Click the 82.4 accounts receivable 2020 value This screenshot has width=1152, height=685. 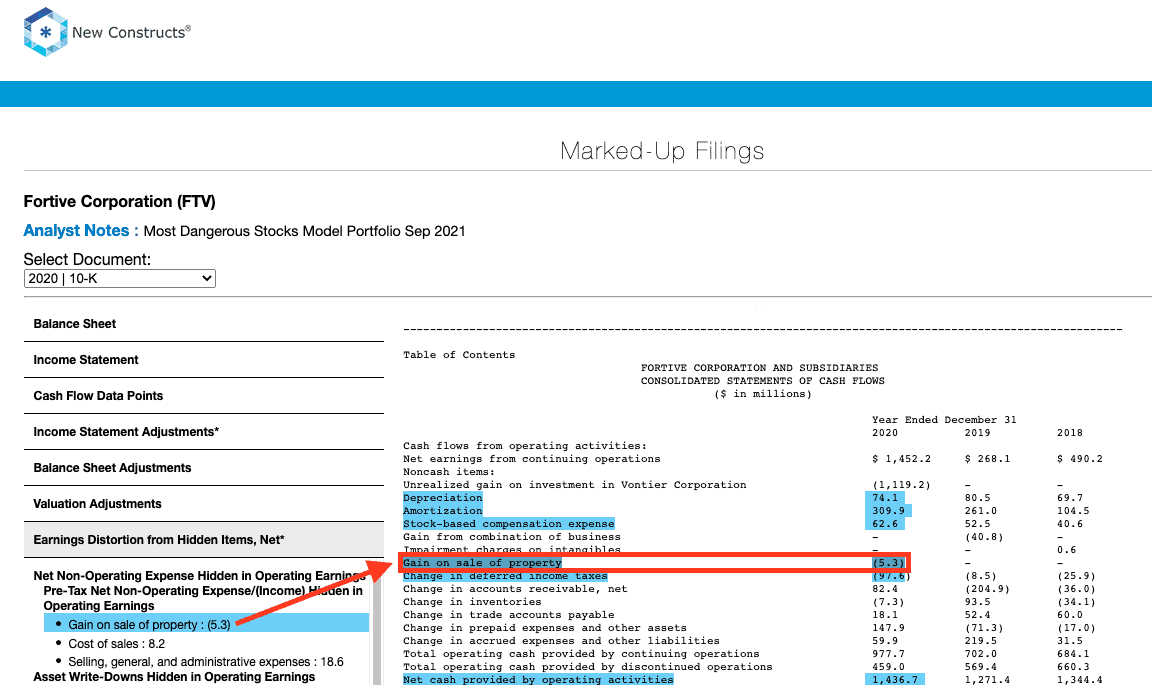point(885,589)
